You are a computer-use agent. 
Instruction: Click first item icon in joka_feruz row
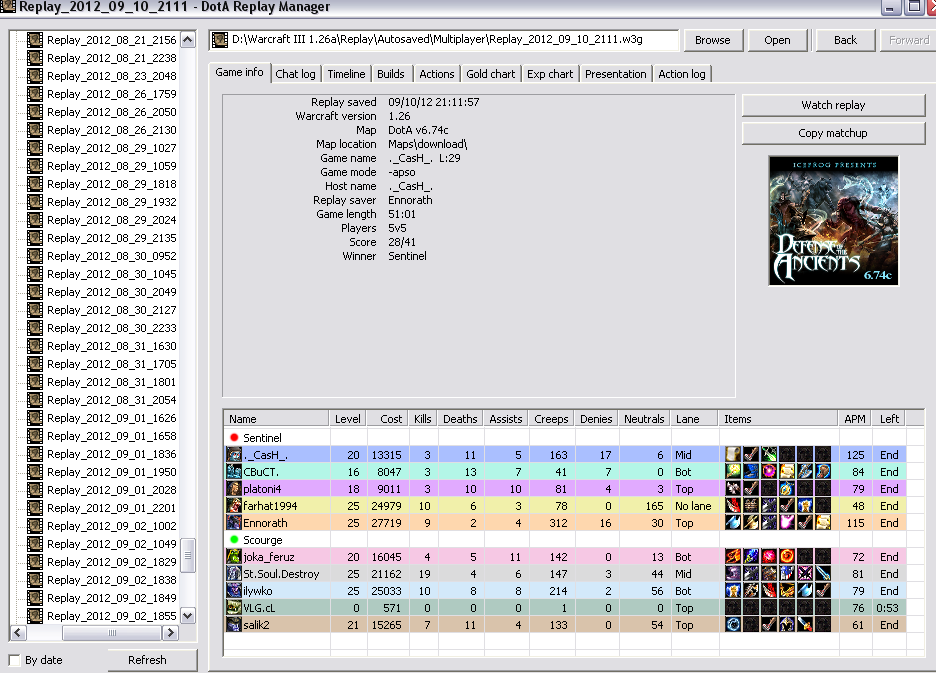pos(732,557)
